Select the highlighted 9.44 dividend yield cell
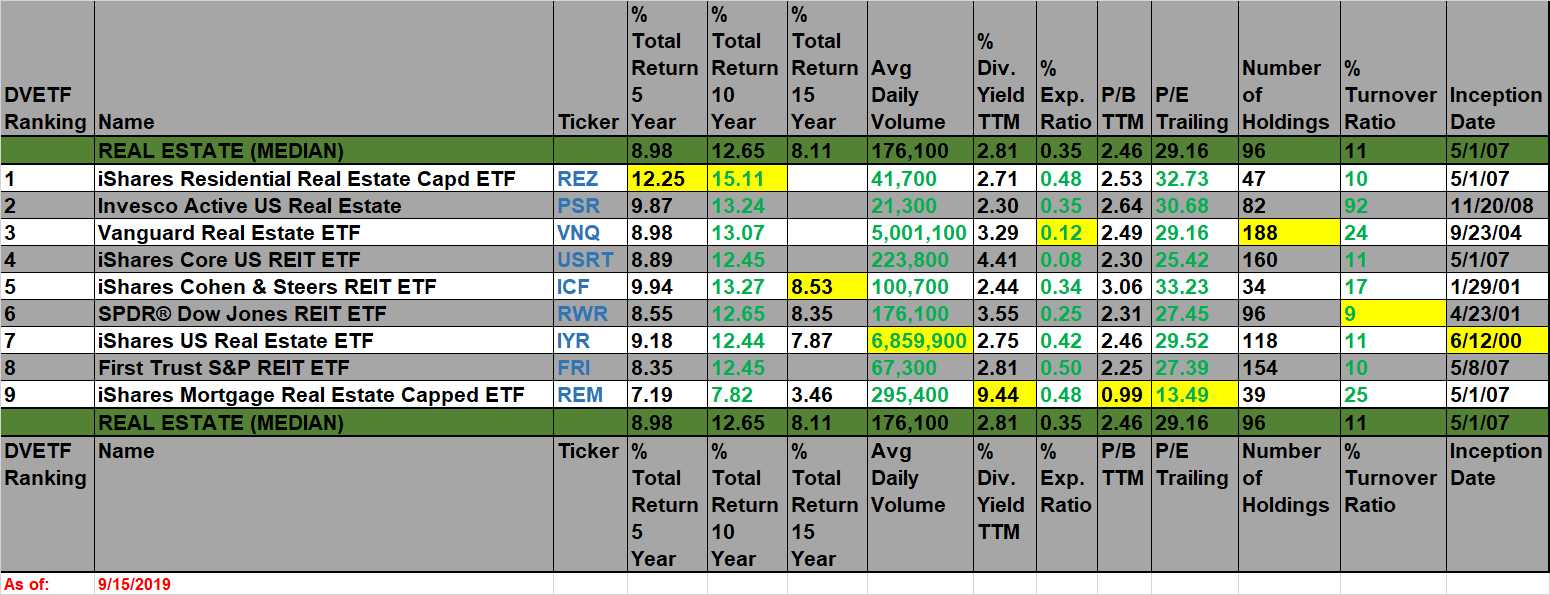1550x595 pixels. [1004, 395]
